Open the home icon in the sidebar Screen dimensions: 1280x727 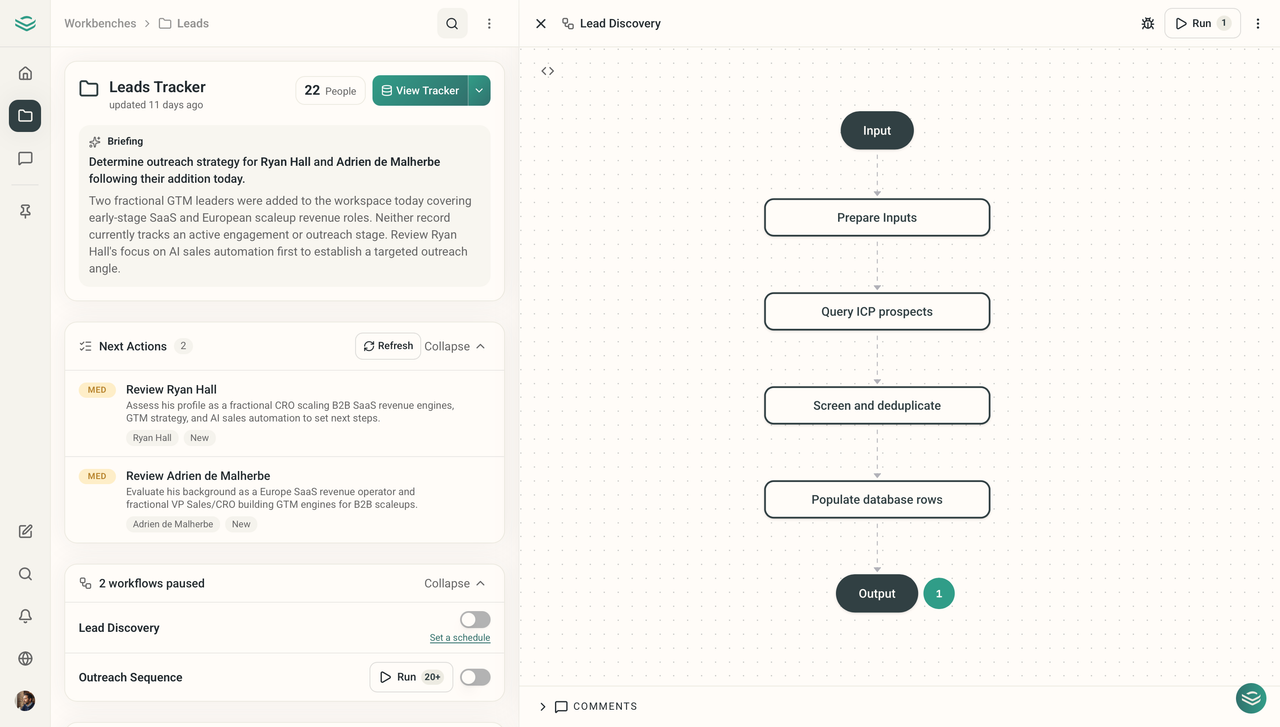pos(25,73)
